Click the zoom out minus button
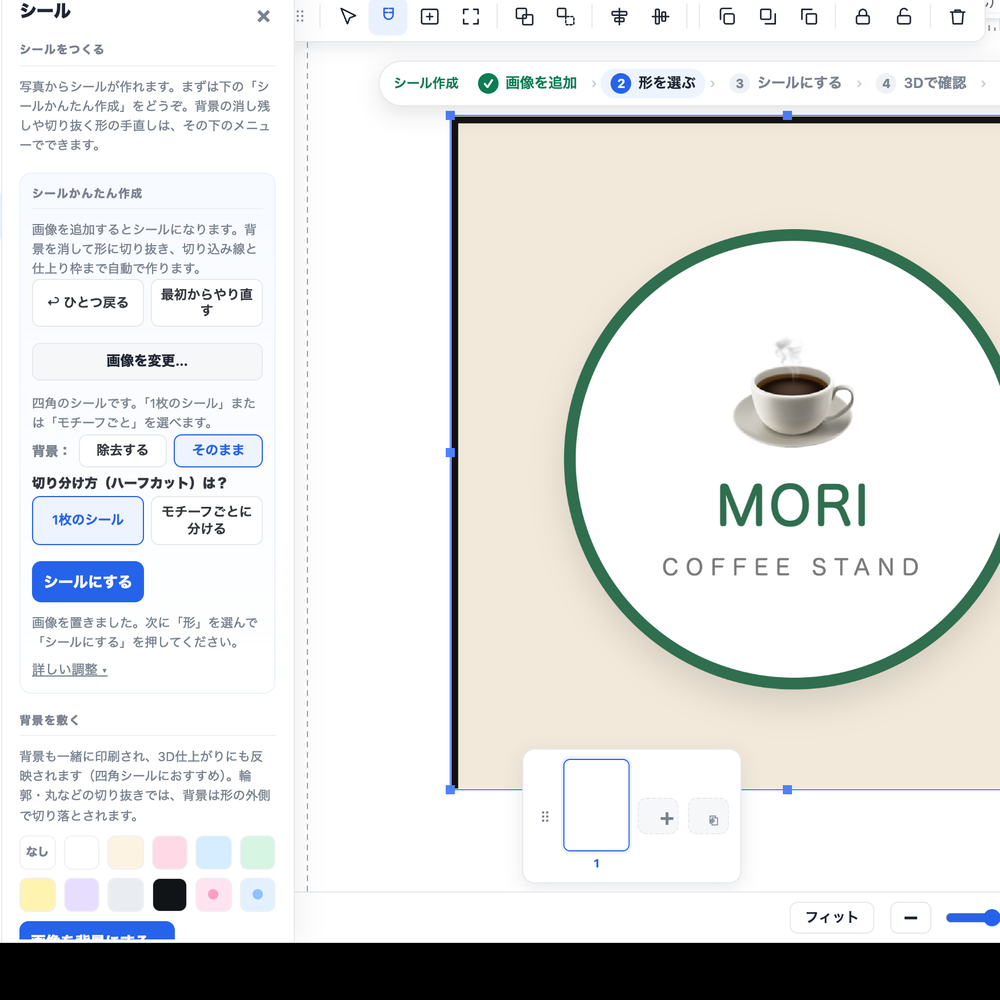Image resolution: width=1000 pixels, height=1000 pixels. coord(911,918)
